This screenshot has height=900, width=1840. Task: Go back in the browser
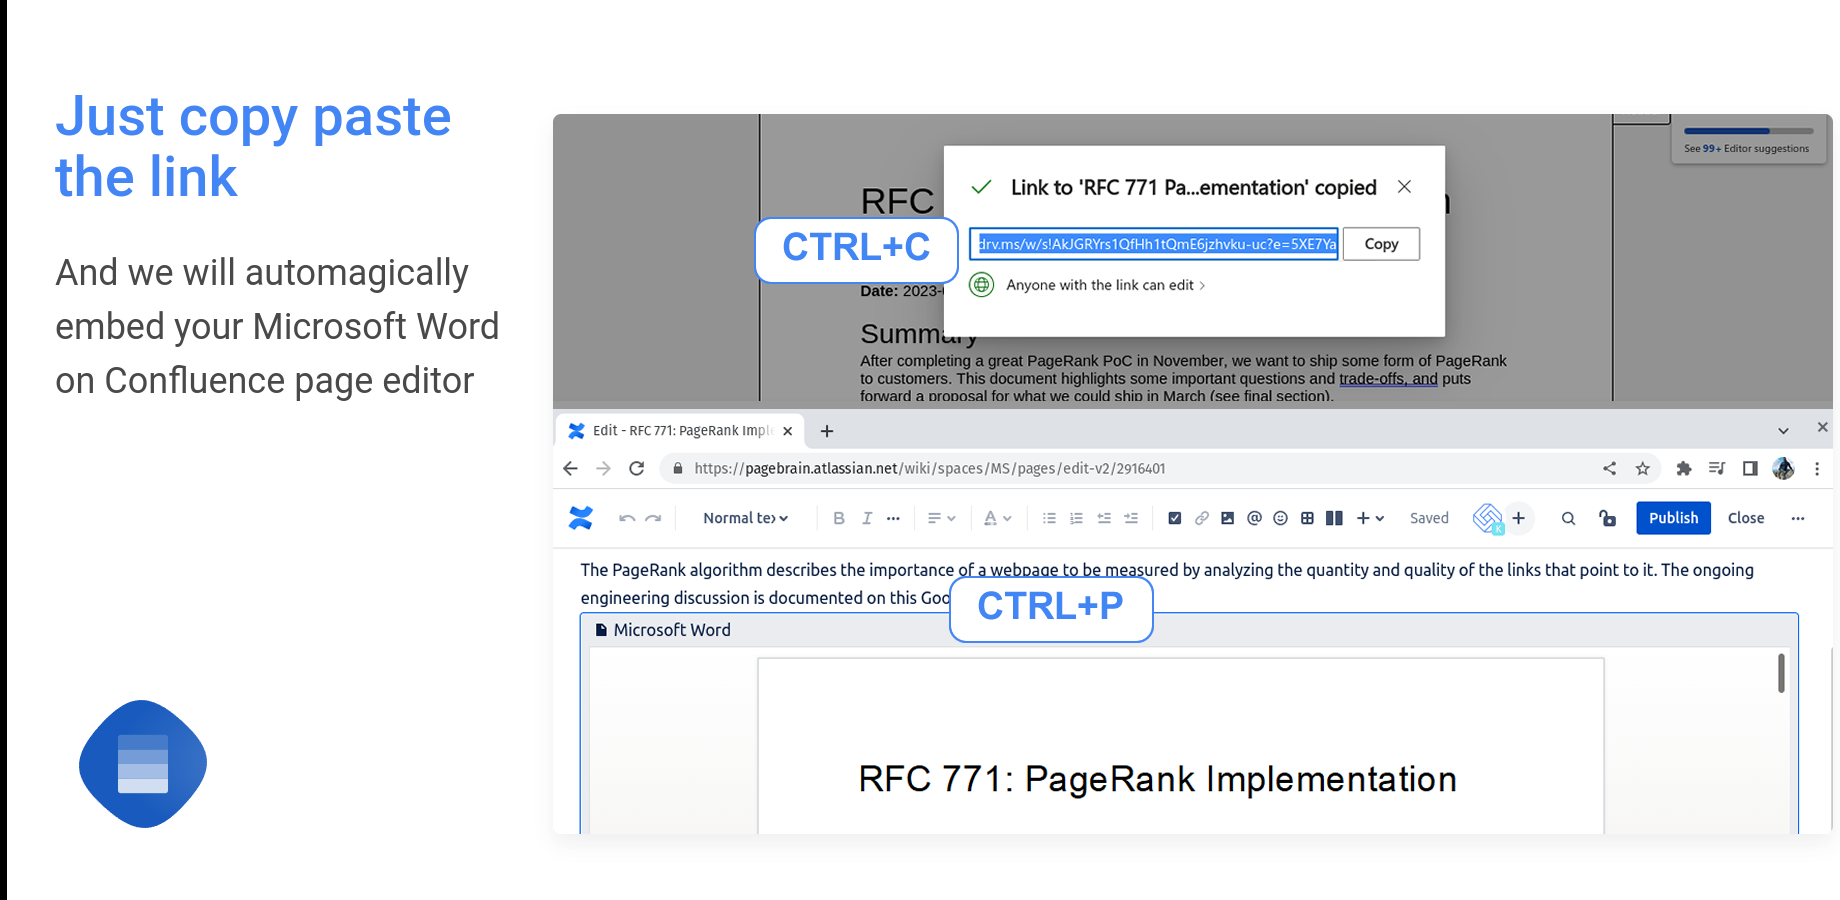point(571,468)
